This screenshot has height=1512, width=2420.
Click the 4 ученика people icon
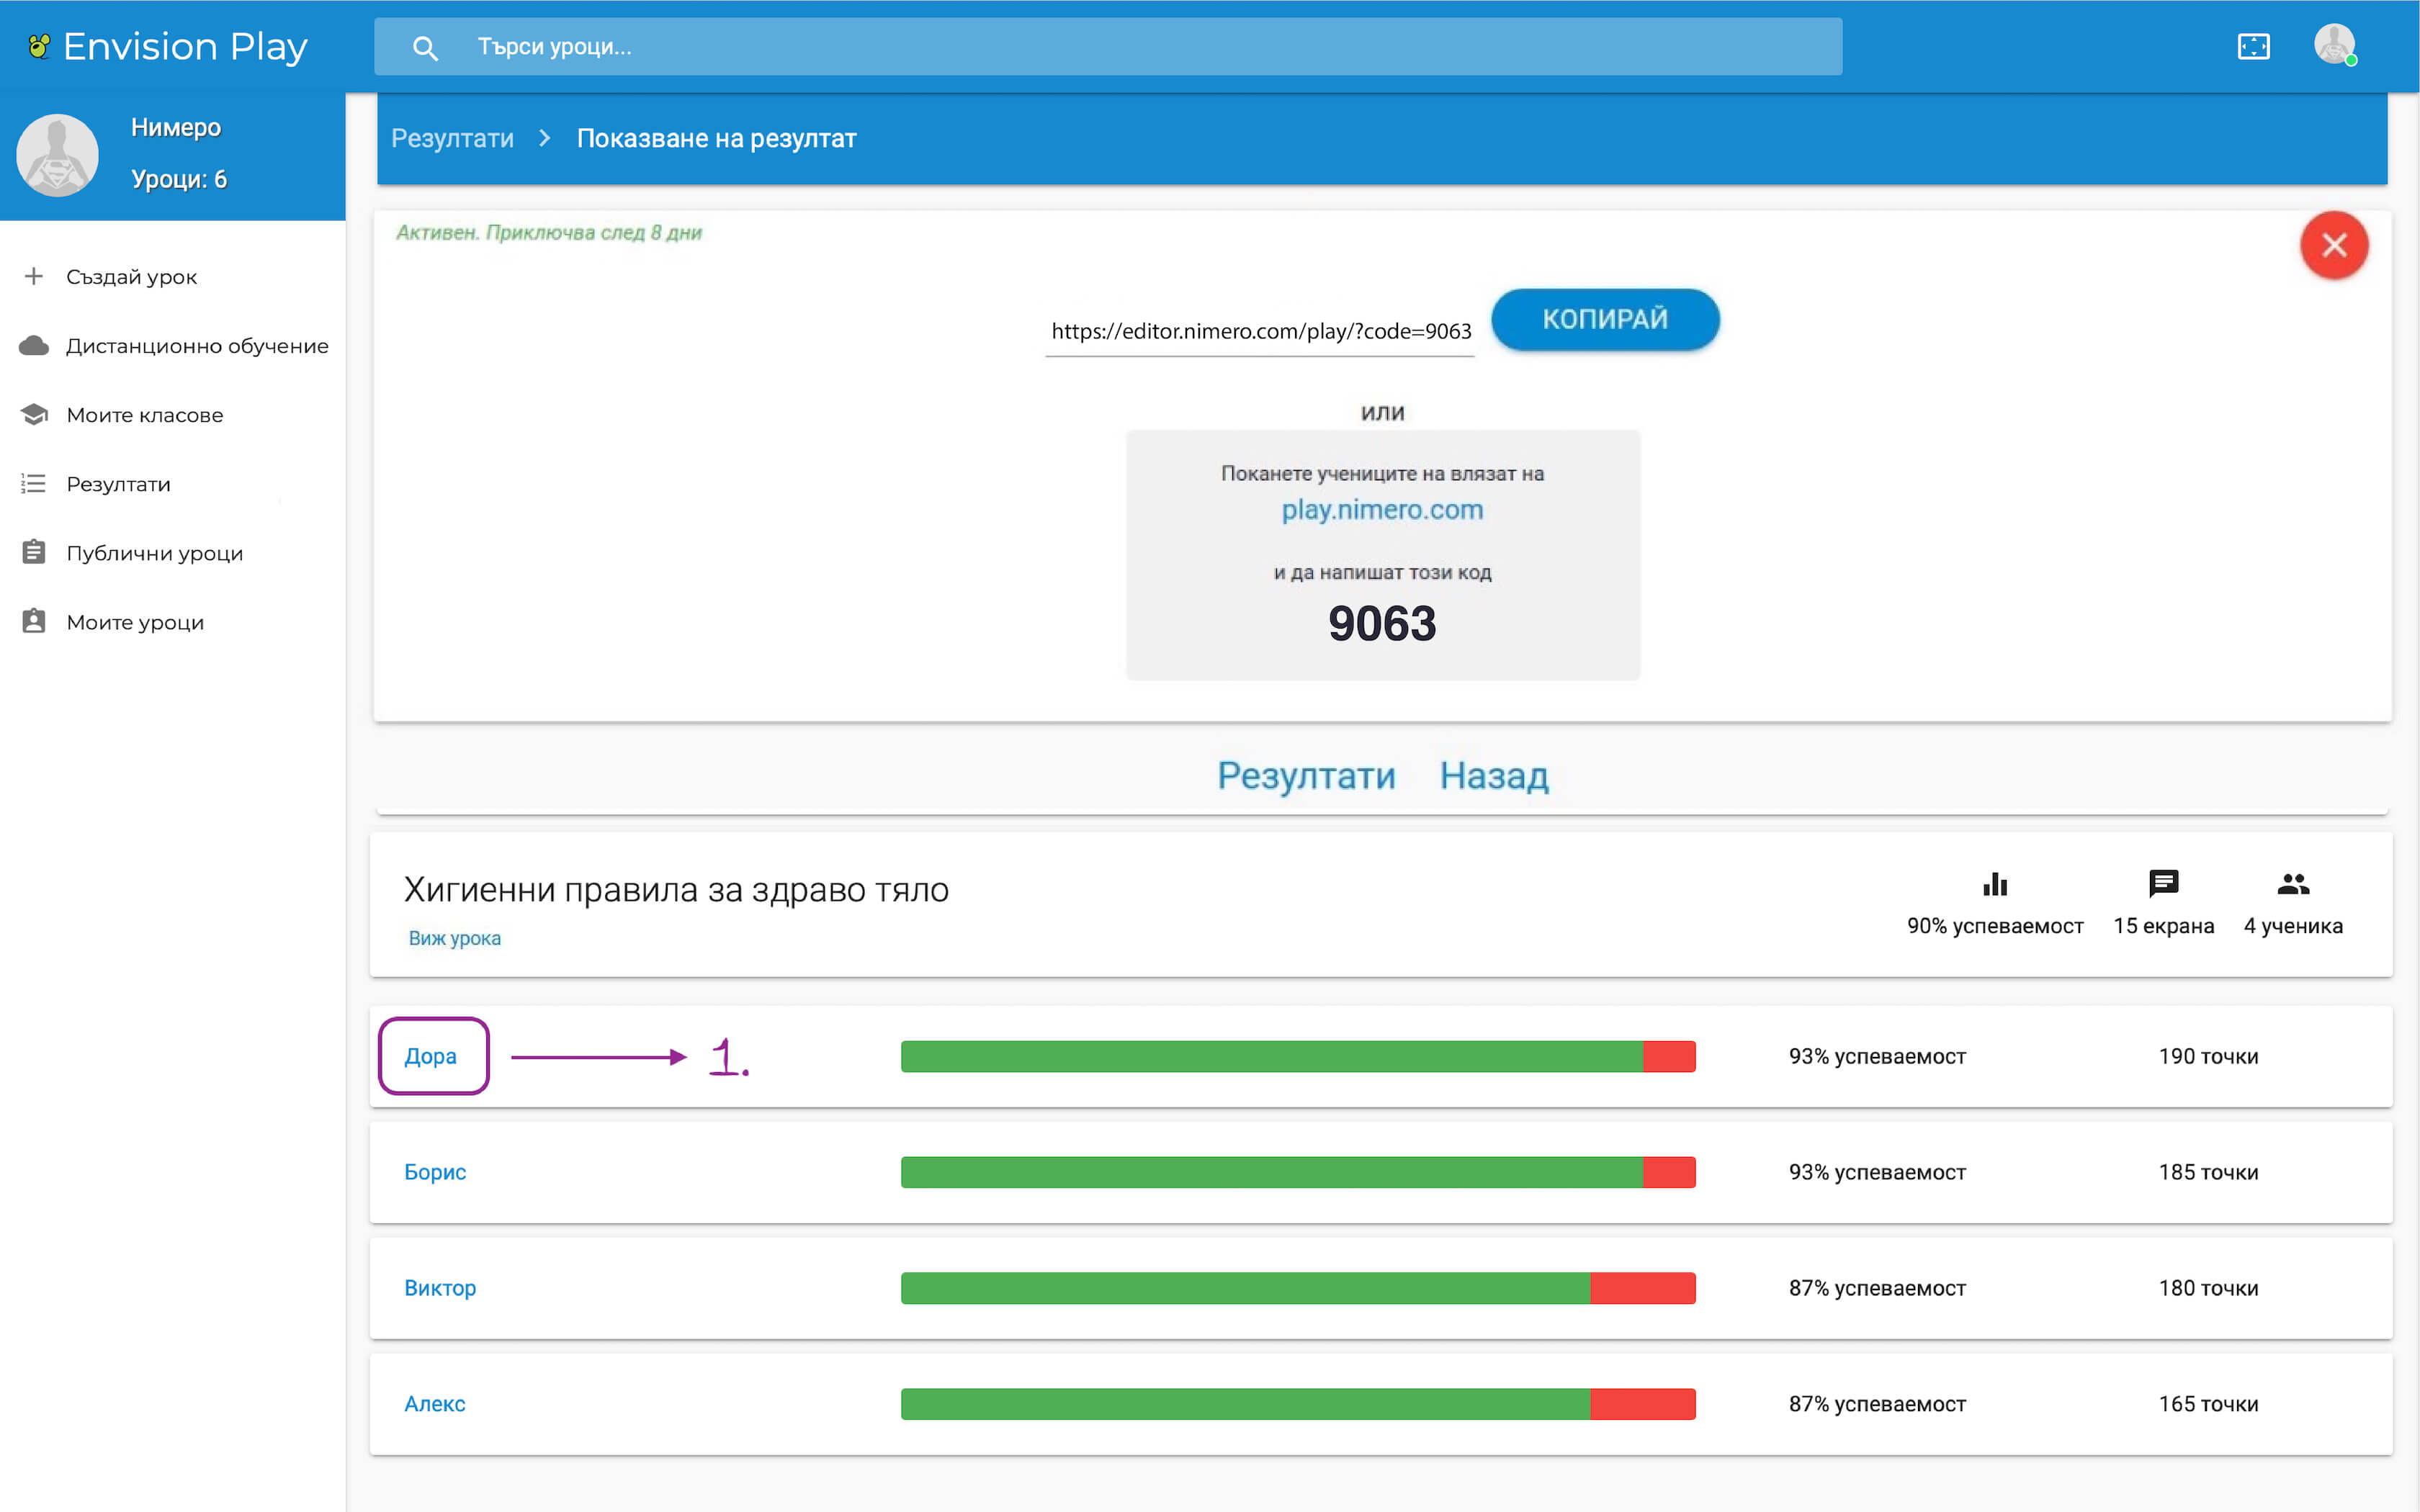[x=2292, y=884]
